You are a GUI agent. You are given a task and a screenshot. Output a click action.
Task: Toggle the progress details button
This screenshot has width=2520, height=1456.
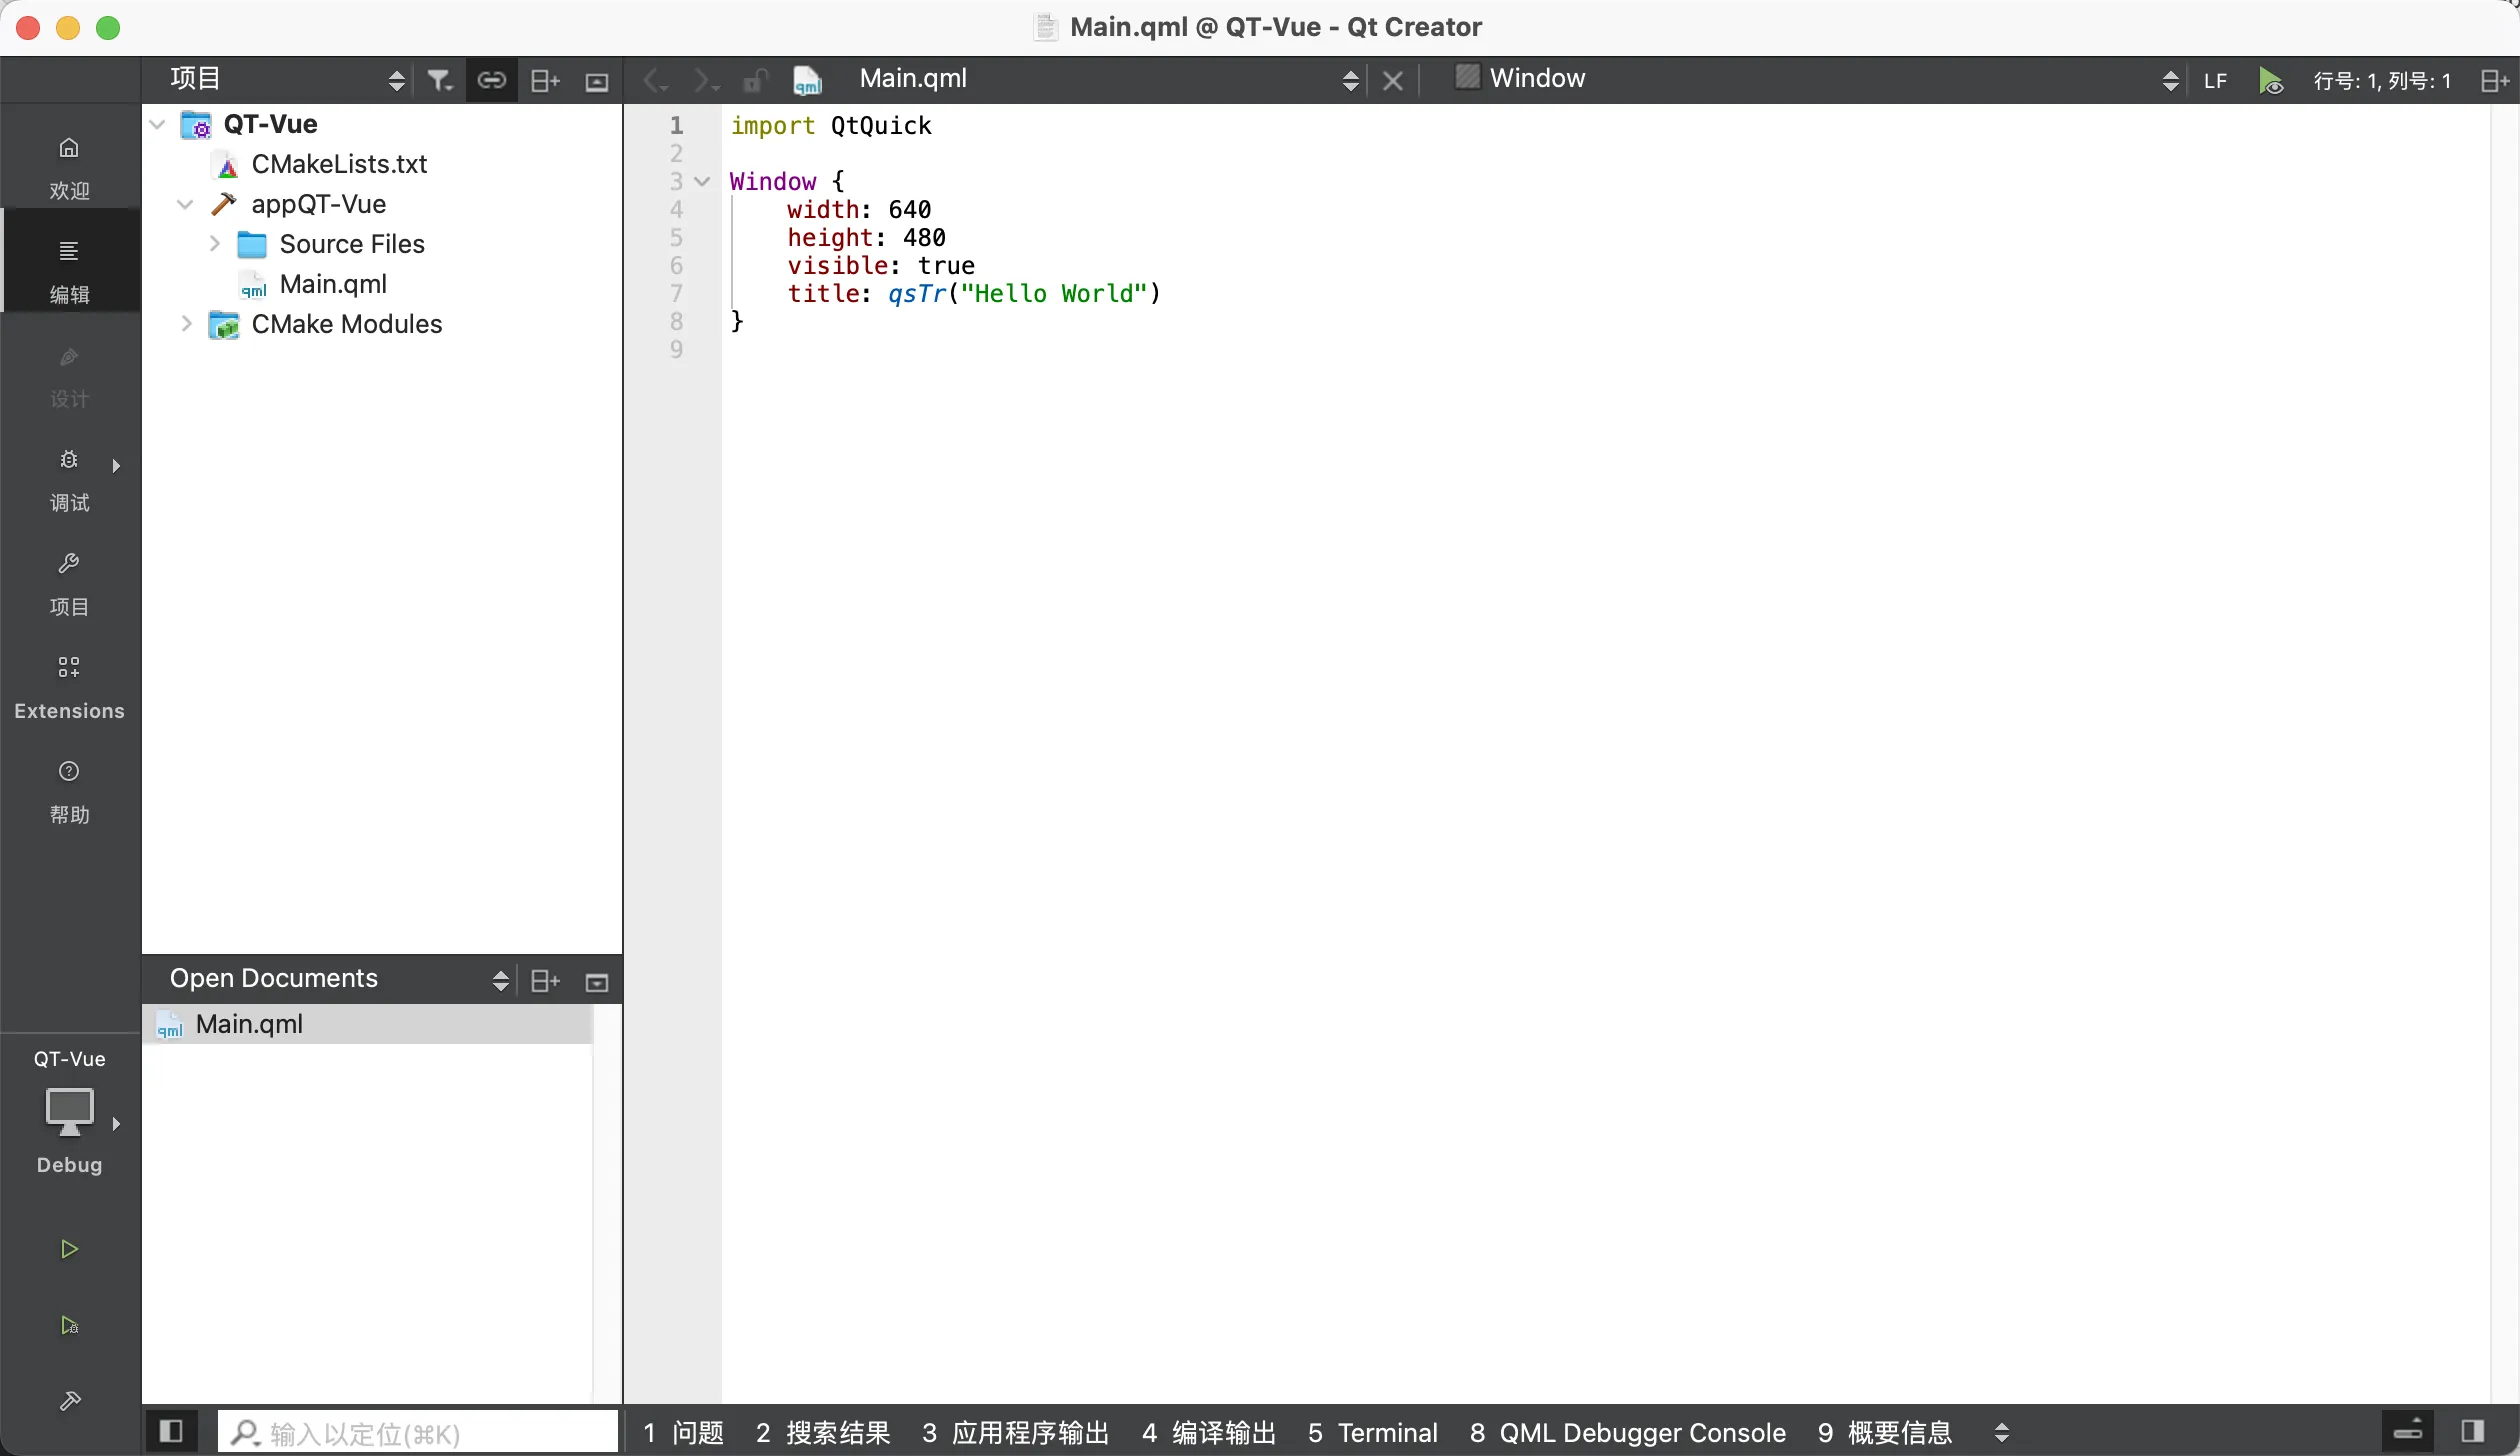coord(2408,1431)
